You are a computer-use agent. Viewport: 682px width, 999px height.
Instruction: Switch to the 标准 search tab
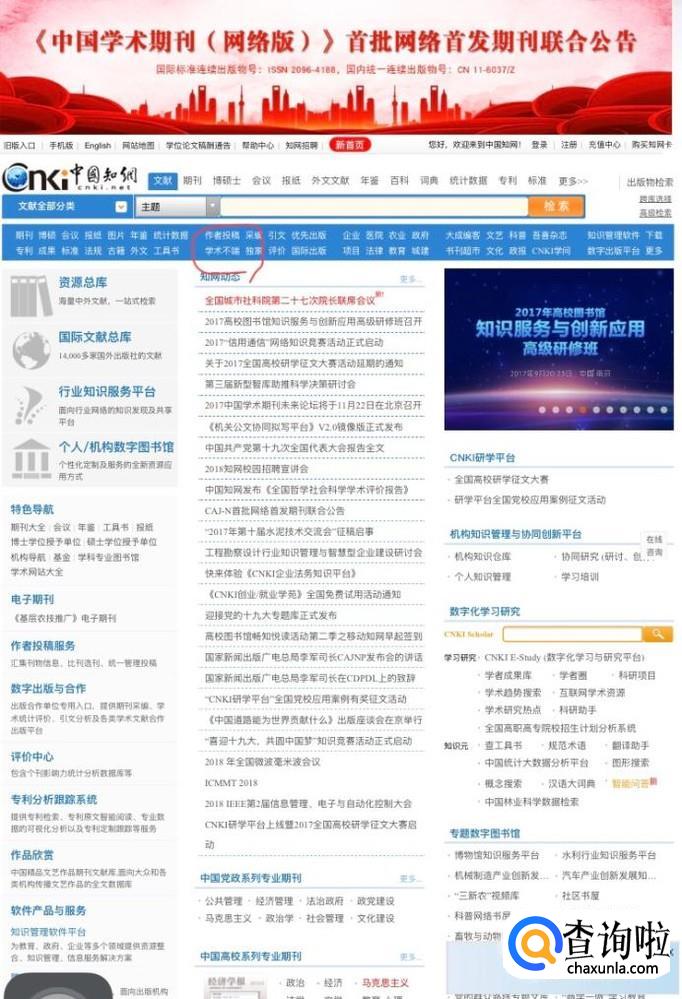pyautogui.click(x=537, y=181)
